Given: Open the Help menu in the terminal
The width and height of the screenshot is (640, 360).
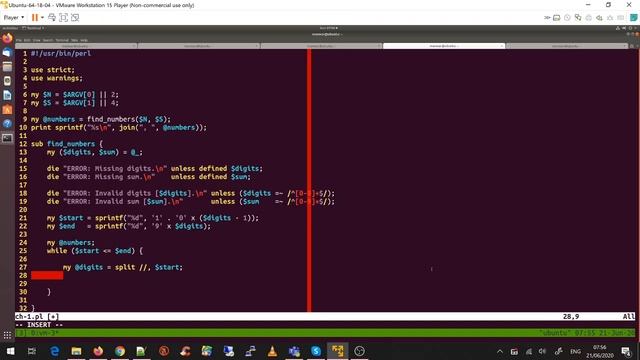Looking at the screenshot, I should pyautogui.click(x=84, y=40).
